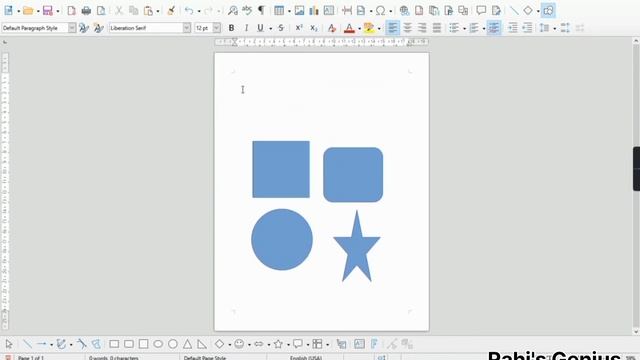Undo the last action
The image size is (640, 360).
(x=189, y=11)
